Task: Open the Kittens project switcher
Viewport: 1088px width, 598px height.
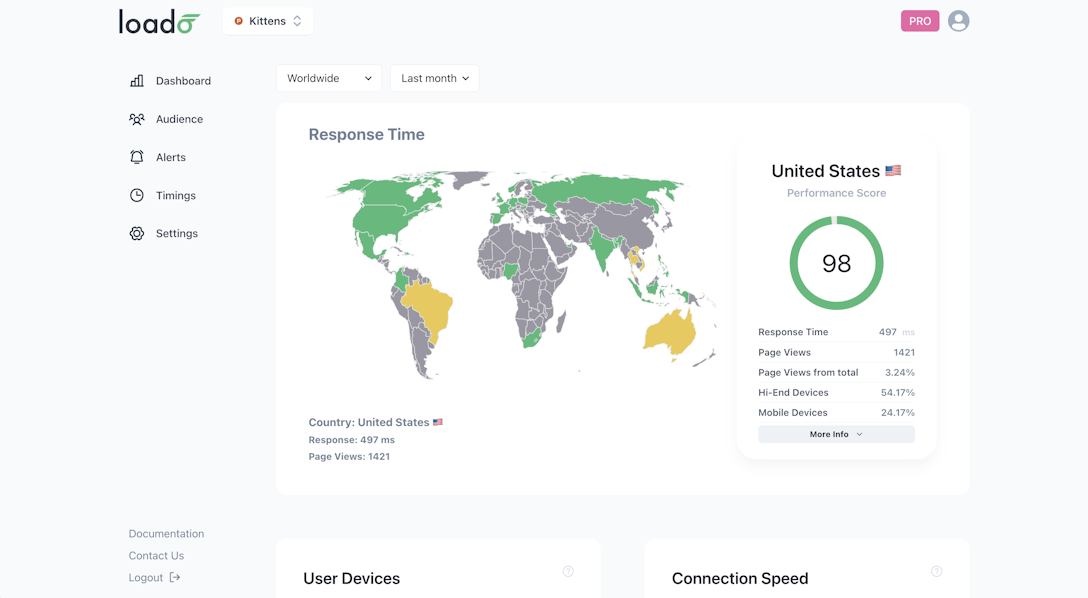Action: [x=267, y=20]
